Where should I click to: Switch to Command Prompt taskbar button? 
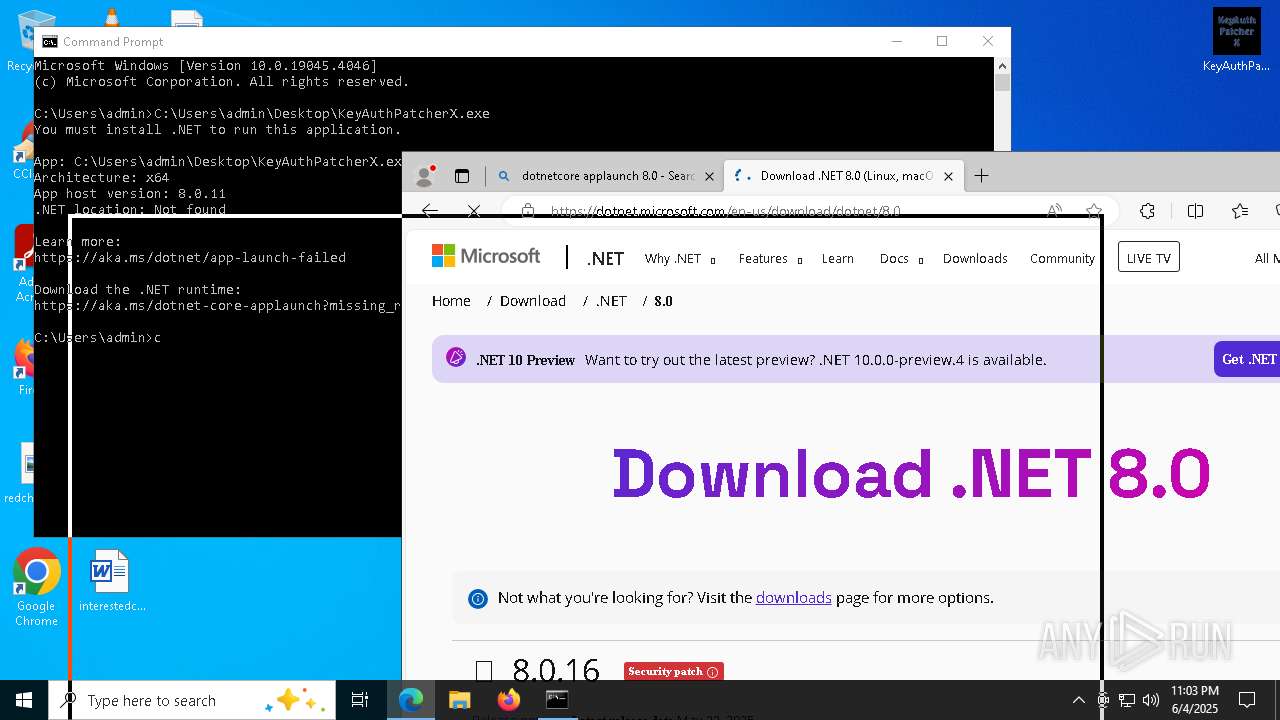tap(557, 700)
